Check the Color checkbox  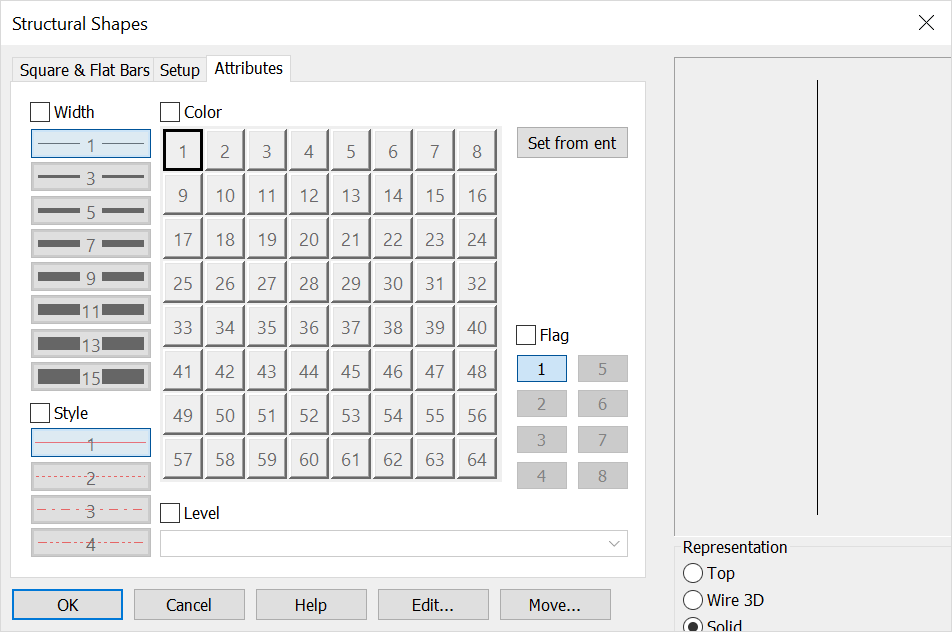(x=168, y=111)
